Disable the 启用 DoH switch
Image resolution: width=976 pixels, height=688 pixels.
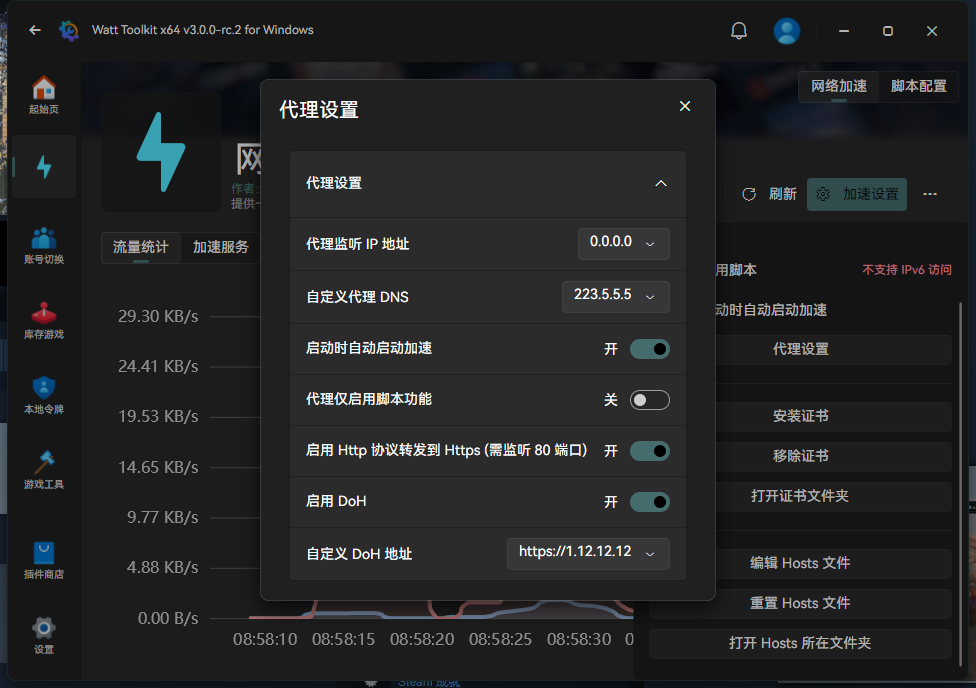(650, 502)
